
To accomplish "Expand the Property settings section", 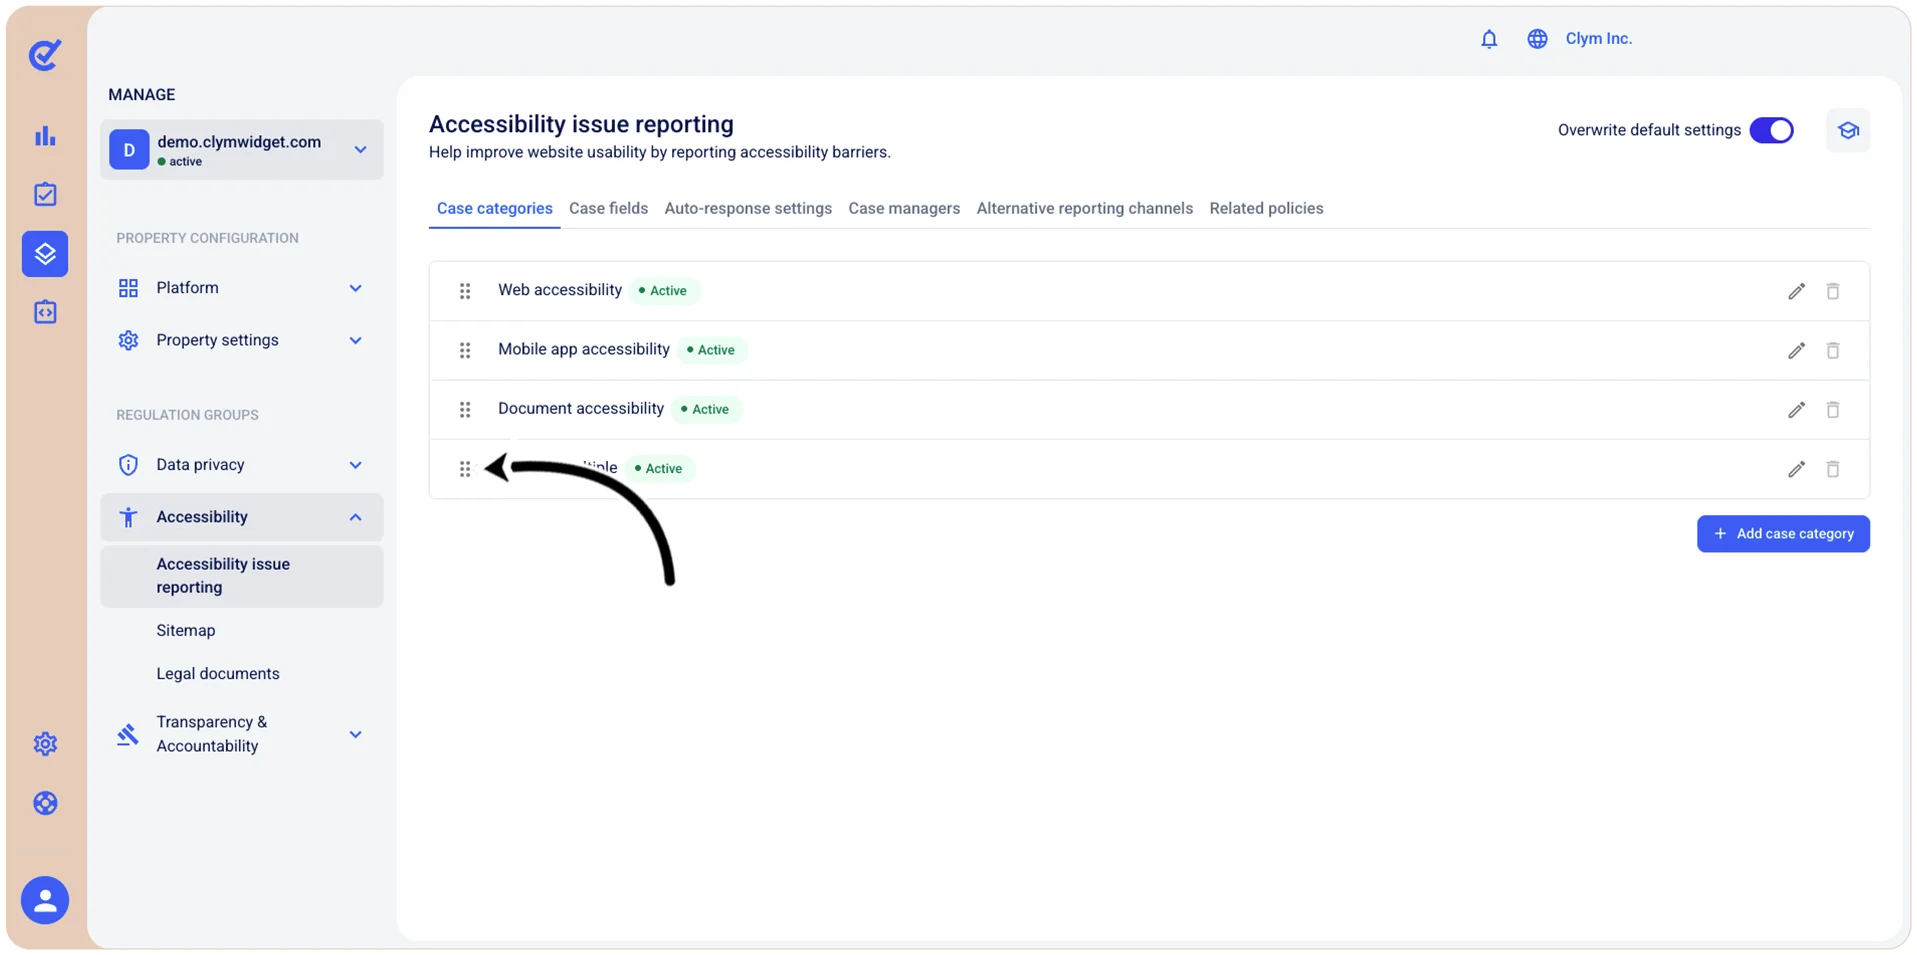I will tap(242, 340).
